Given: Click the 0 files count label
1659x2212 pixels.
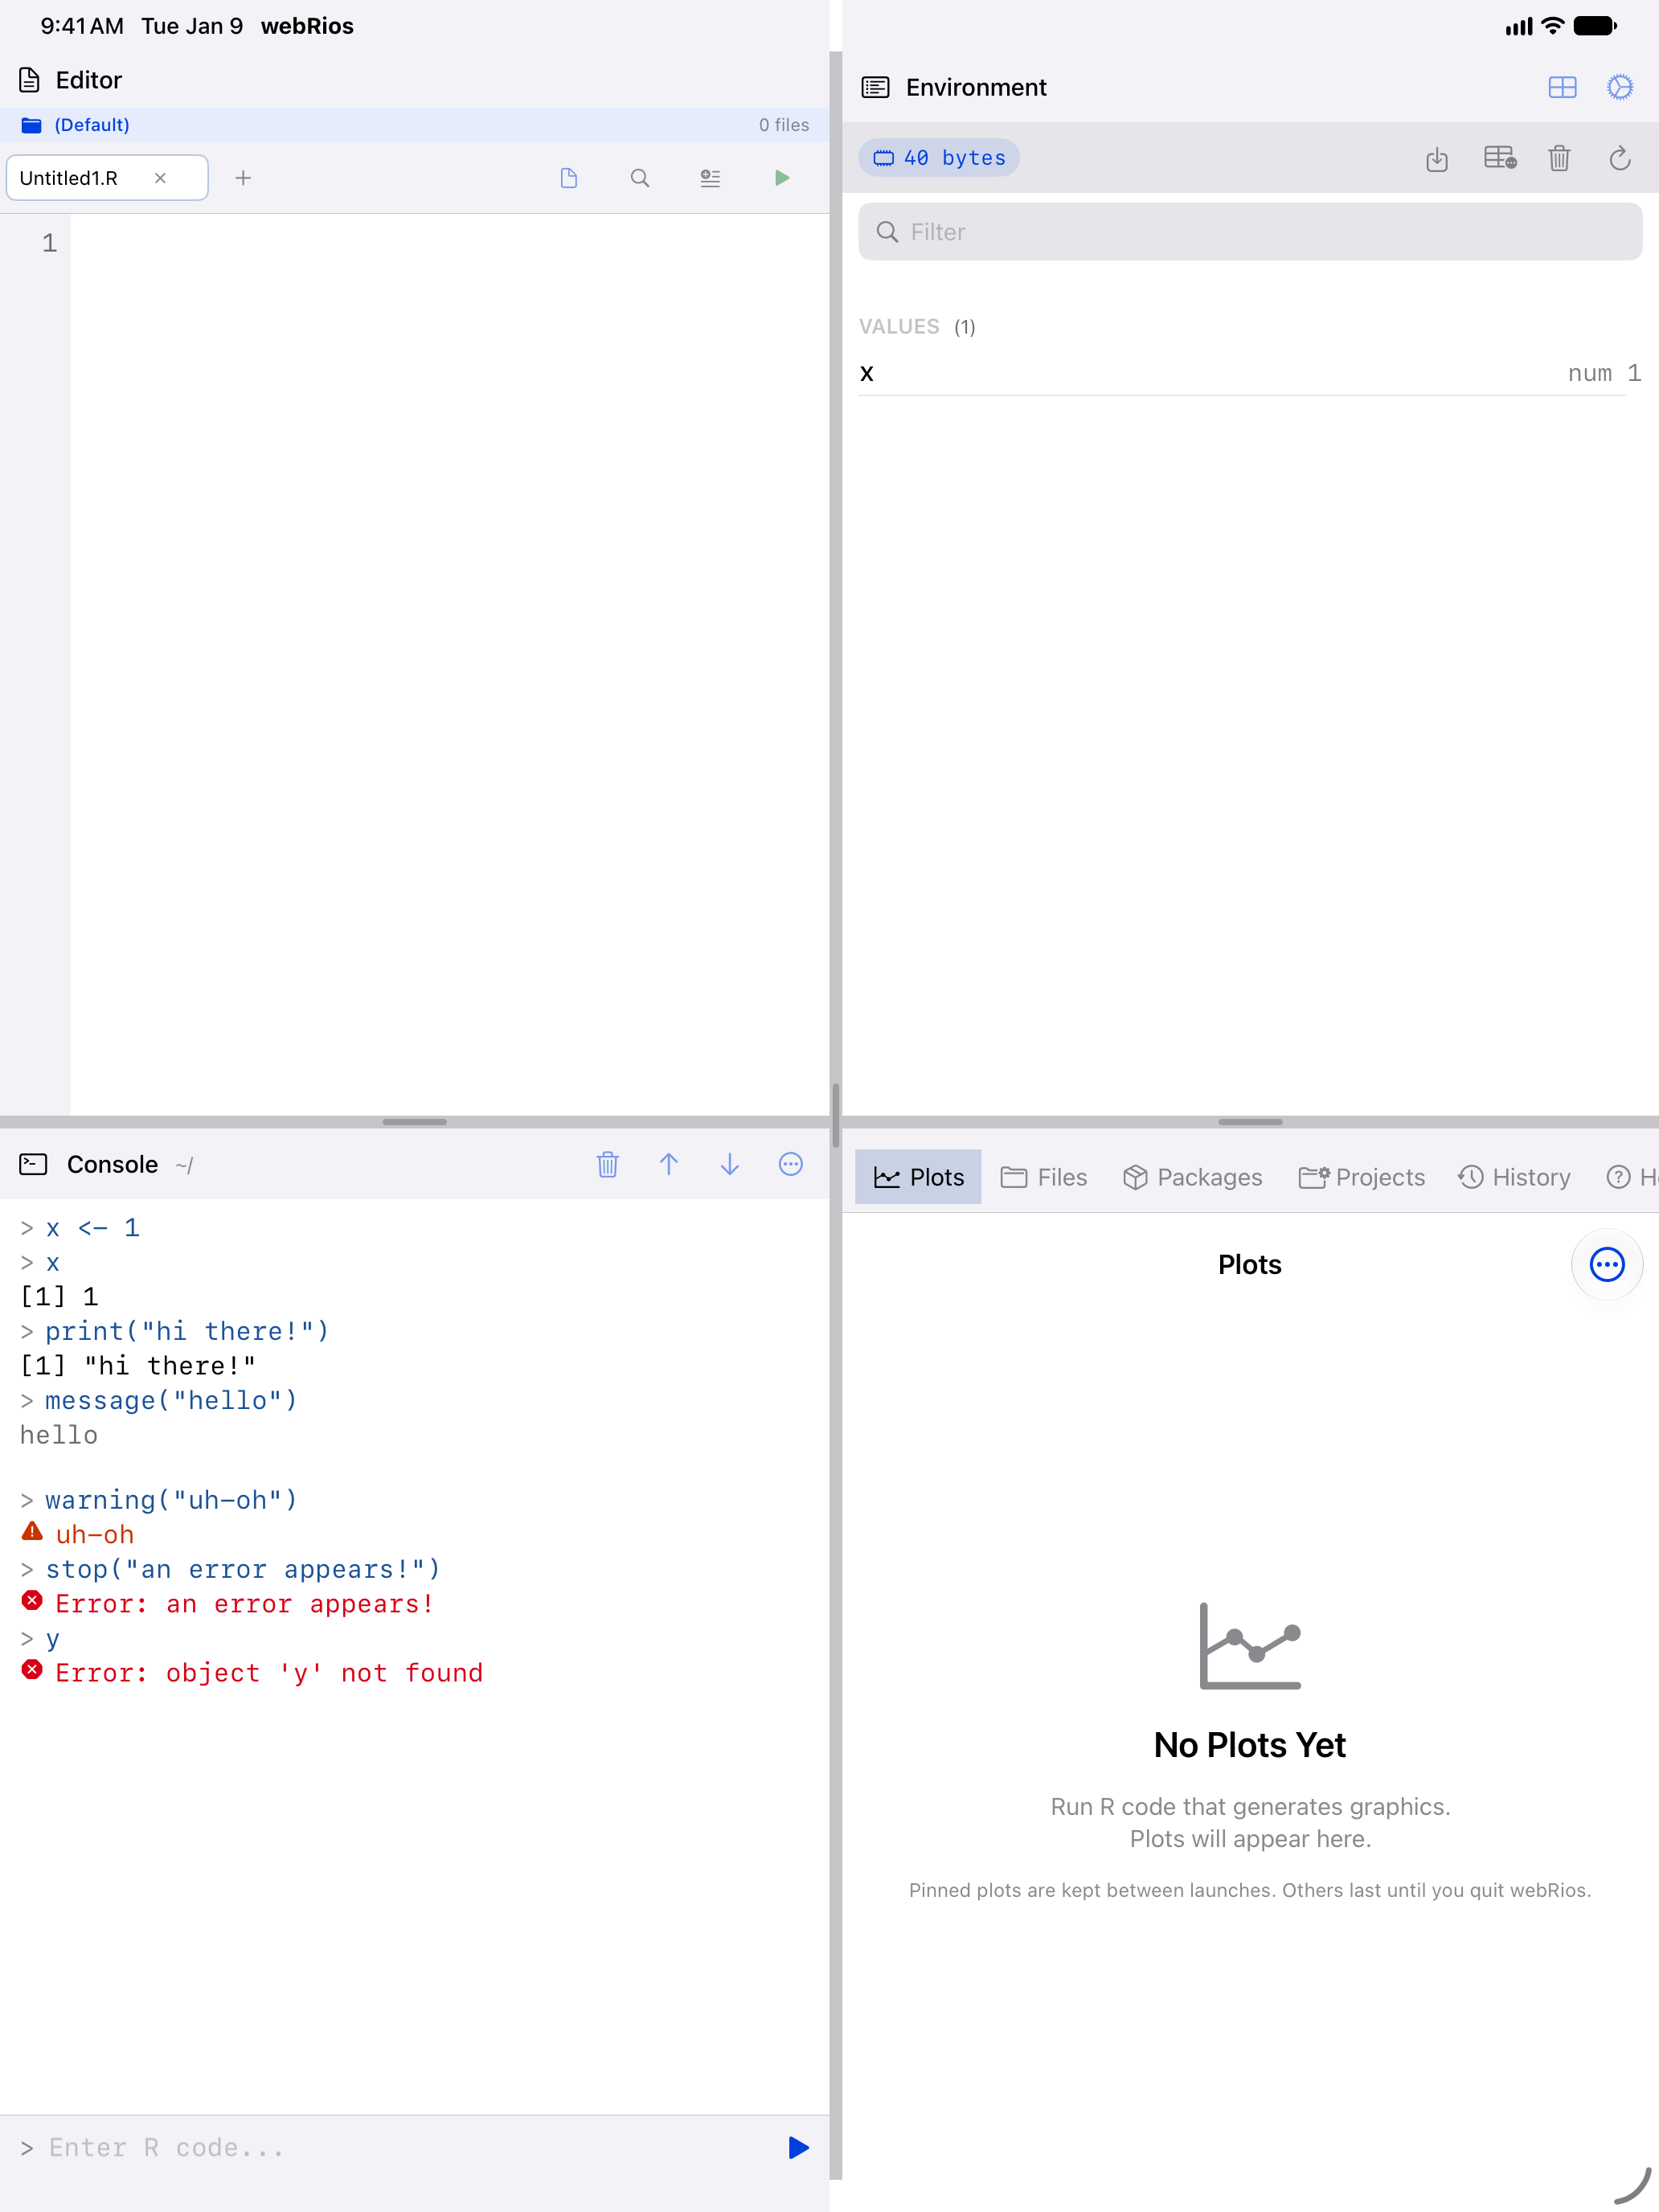Looking at the screenshot, I should click(784, 125).
